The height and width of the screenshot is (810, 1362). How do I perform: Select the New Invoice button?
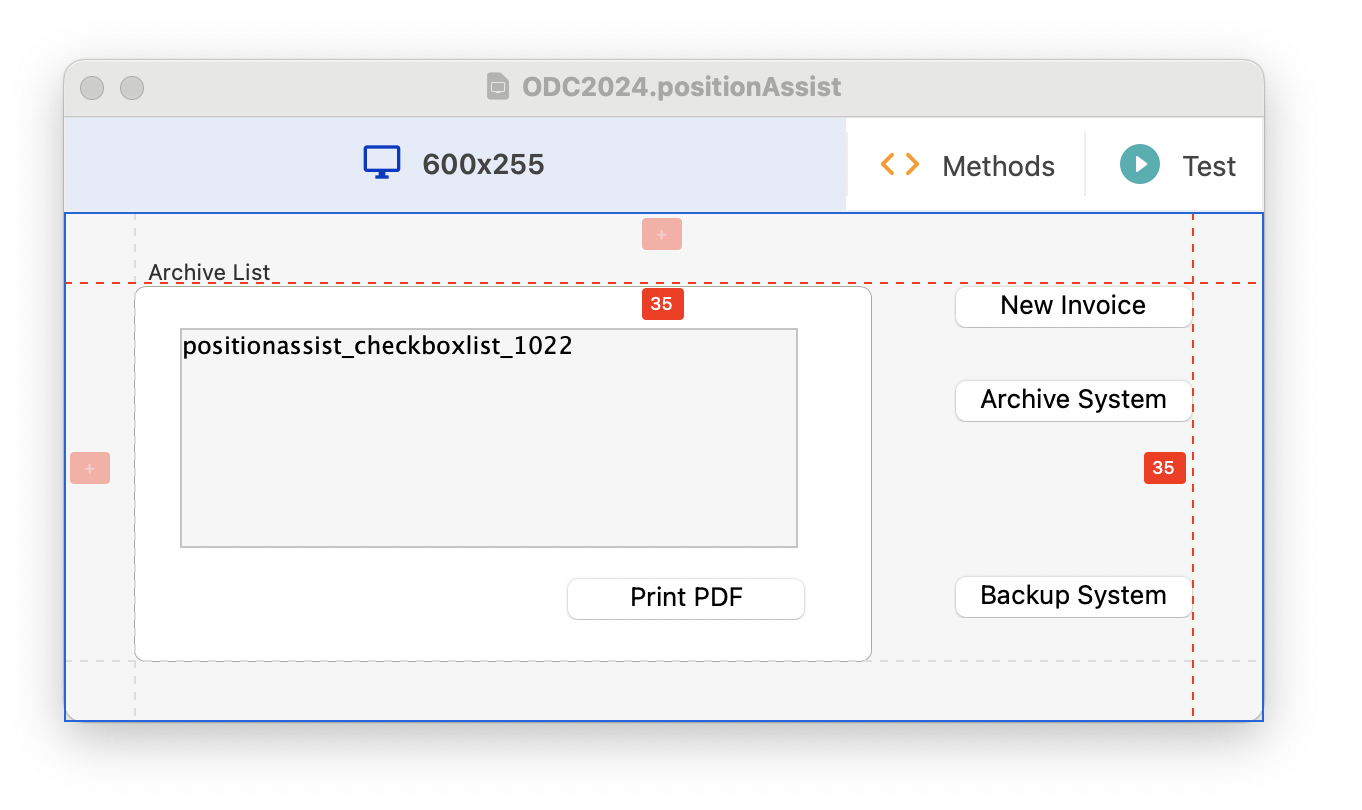pyautogui.click(x=1073, y=306)
